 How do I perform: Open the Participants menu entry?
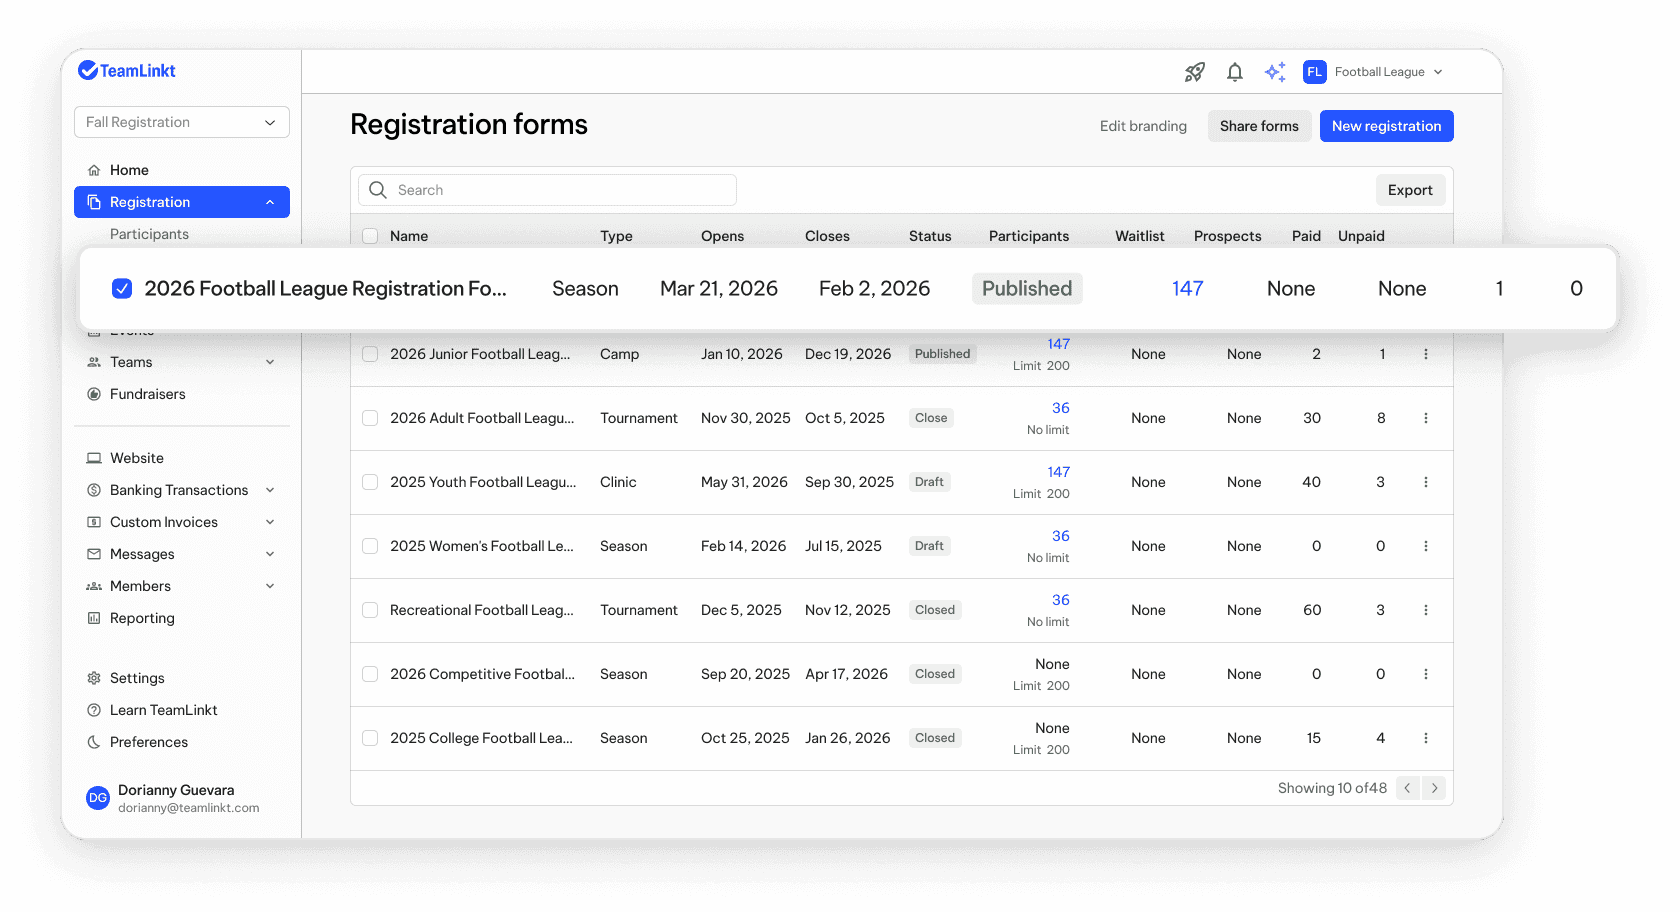click(x=148, y=233)
